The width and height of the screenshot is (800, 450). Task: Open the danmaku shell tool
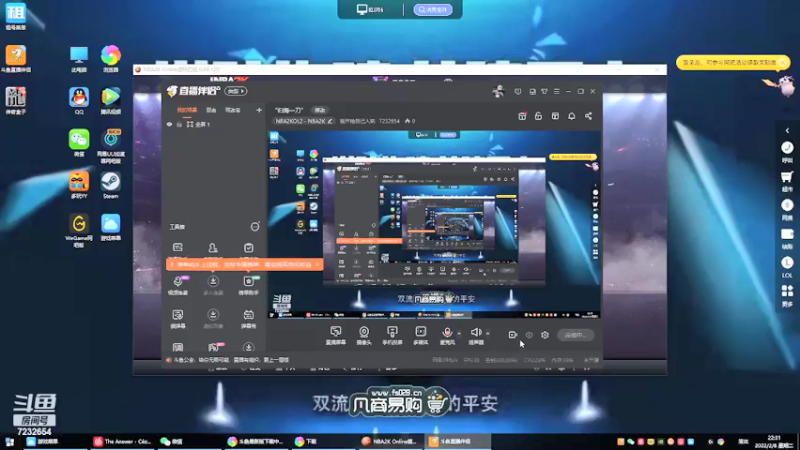click(x=248, y=318)
